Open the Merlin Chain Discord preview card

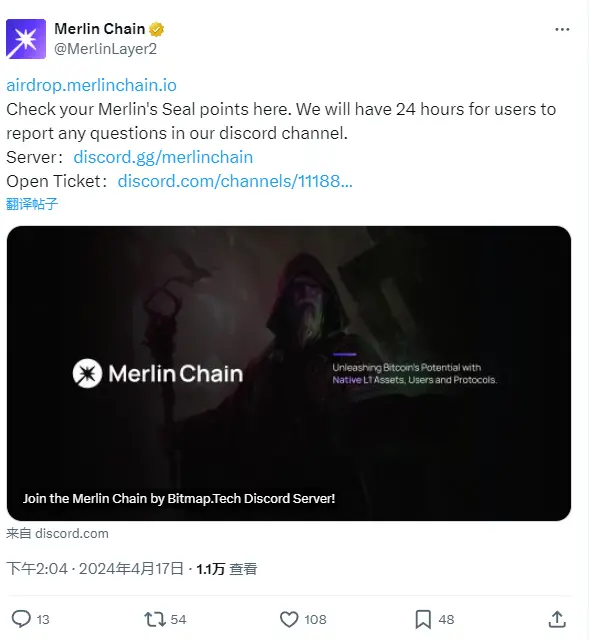(289, 373)
